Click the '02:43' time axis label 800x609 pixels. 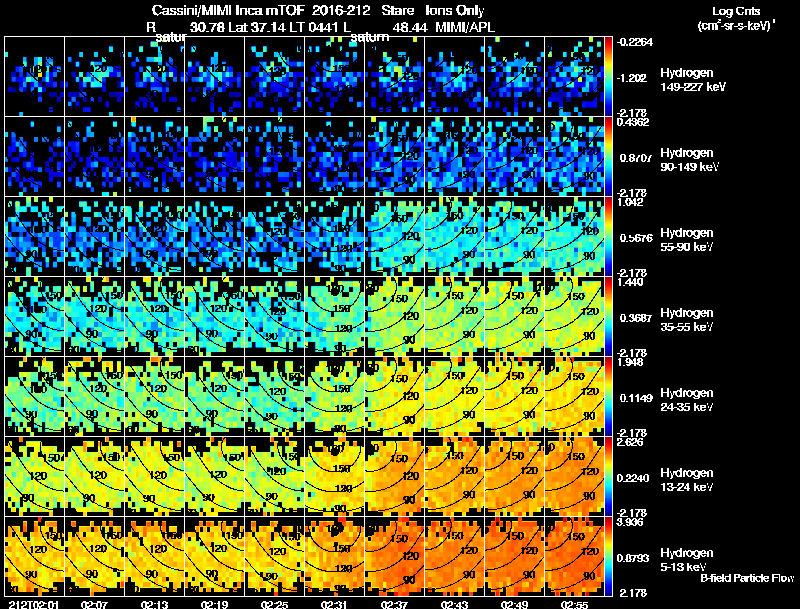pyautogui.click(x=454, y=605)
